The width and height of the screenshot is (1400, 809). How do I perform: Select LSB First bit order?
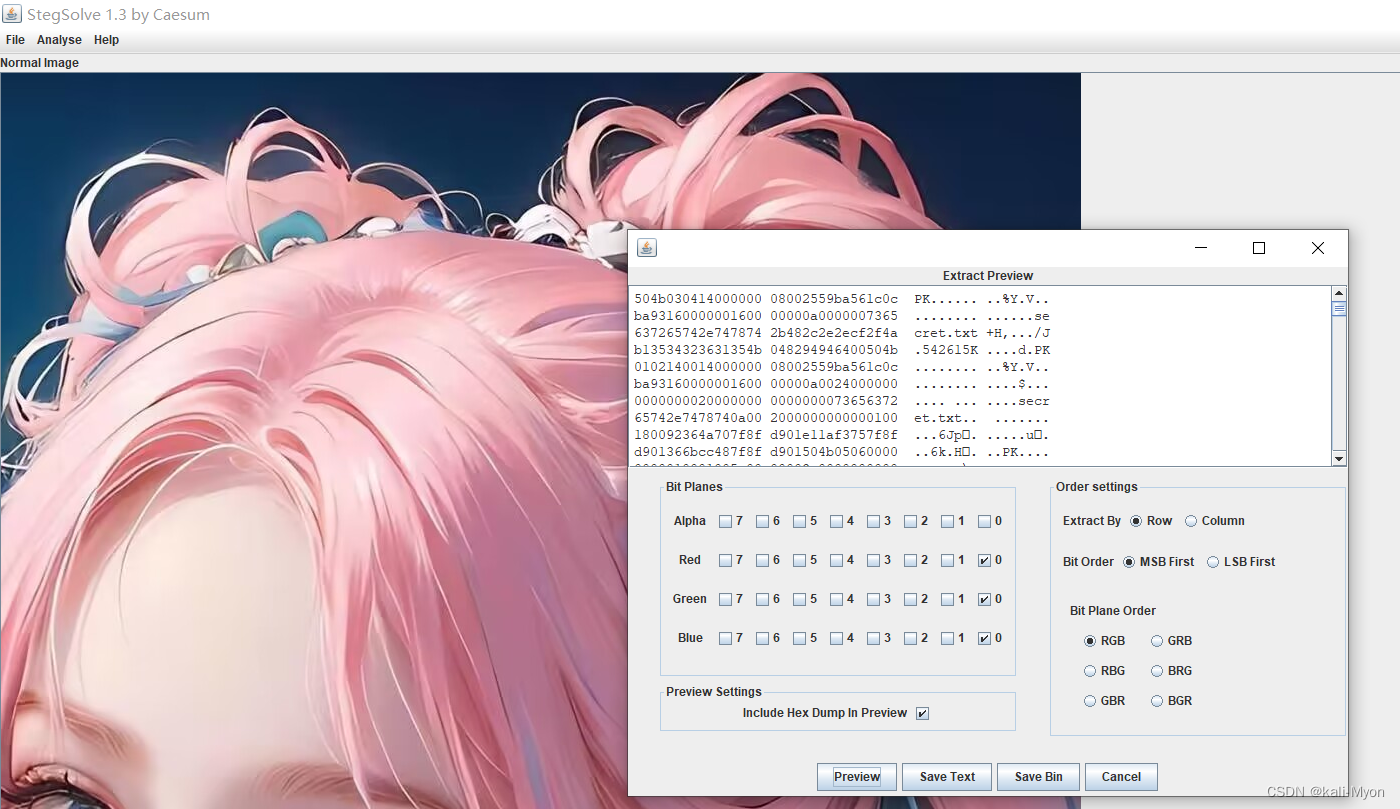(x=1213, y=562)
